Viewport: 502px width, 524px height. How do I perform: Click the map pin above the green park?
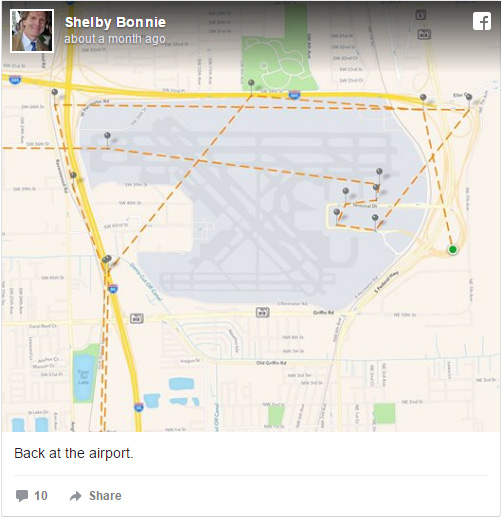pyautogui.click(x=251, y=83)
